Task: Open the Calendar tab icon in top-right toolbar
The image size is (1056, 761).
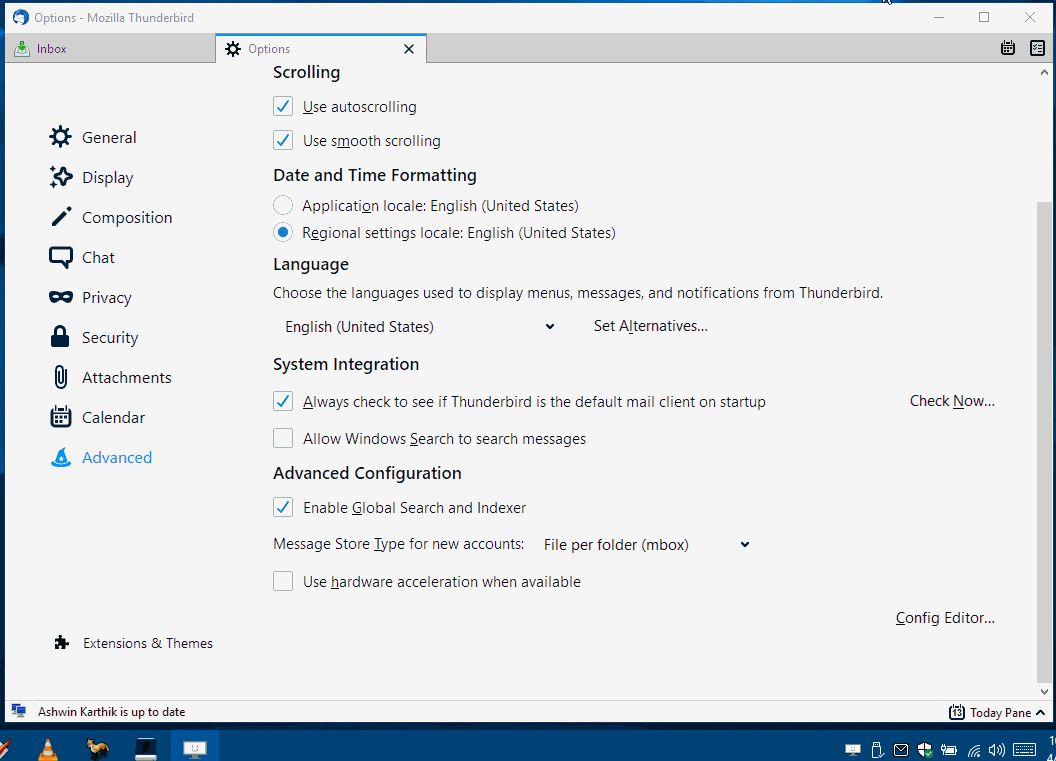Action: click(x=1008, y=48)
